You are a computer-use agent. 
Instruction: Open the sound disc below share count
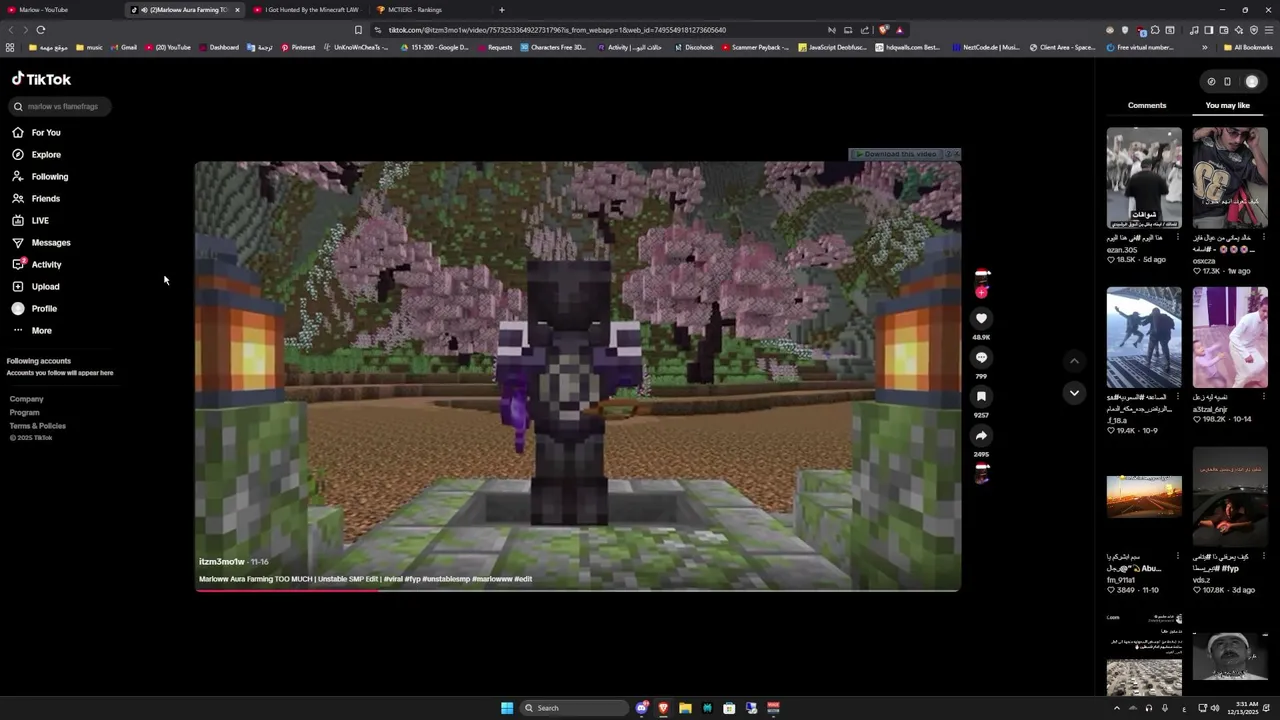pyautogui.click(x=981, y=475)
